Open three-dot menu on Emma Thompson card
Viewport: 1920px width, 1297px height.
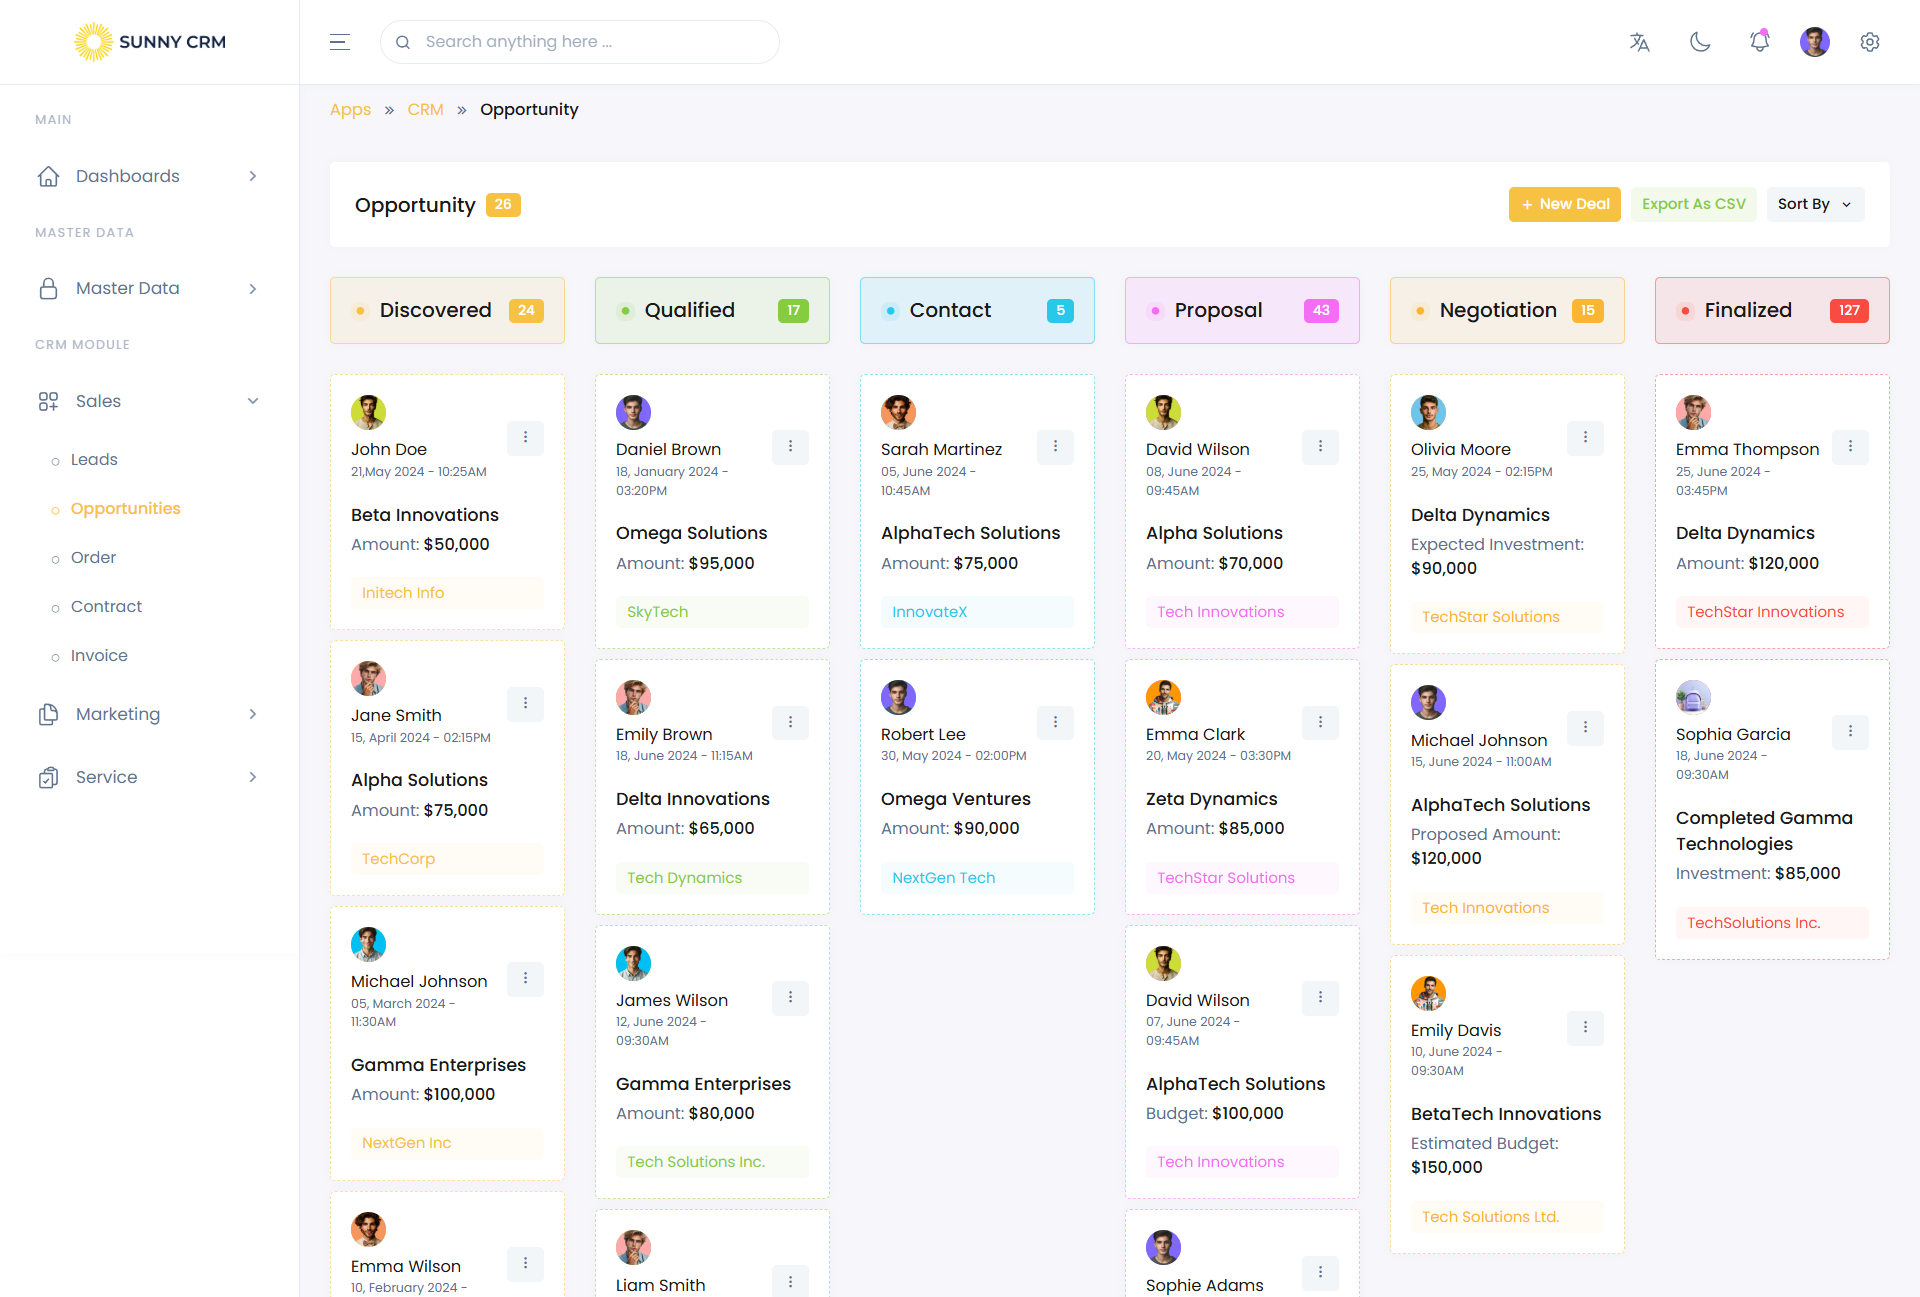1850,447
